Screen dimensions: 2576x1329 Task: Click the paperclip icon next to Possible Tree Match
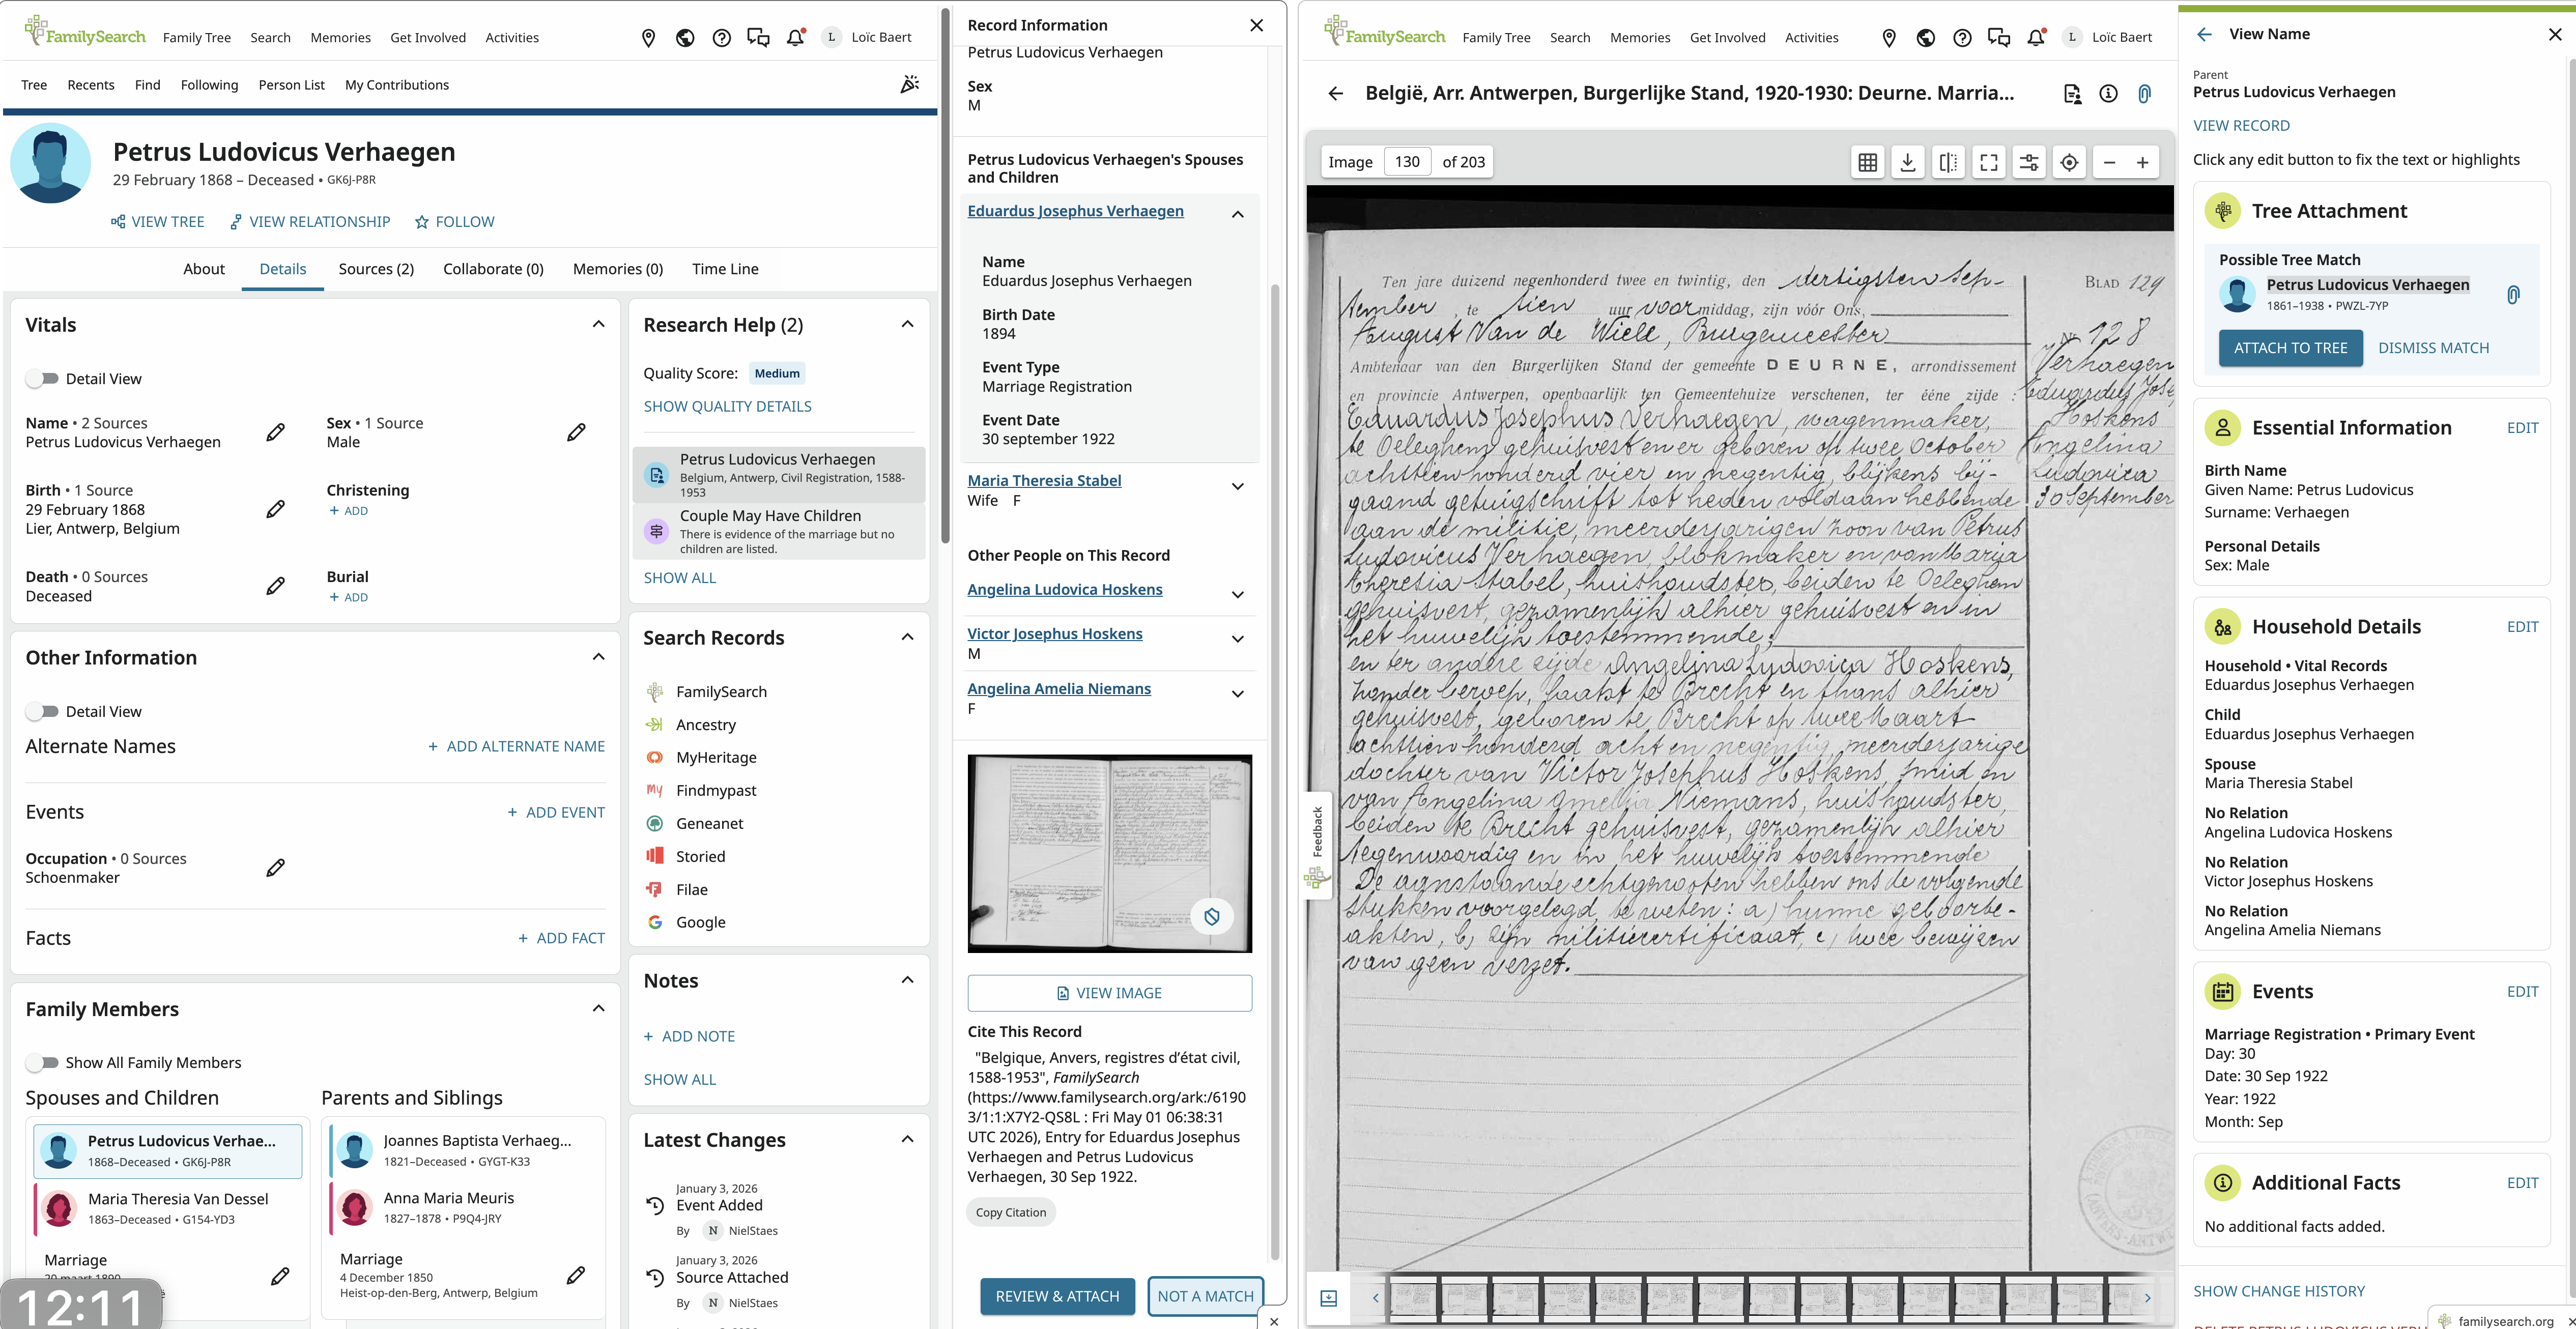[x=2513, y=294]
